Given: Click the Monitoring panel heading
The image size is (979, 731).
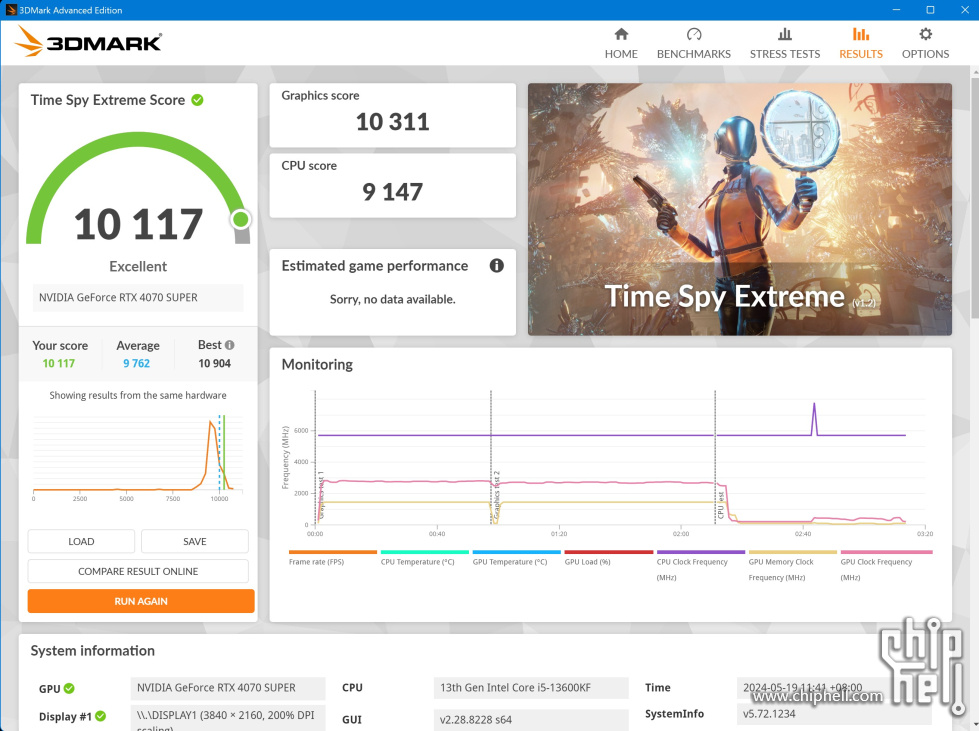Looking at the screenshot, I should (317, 365).
